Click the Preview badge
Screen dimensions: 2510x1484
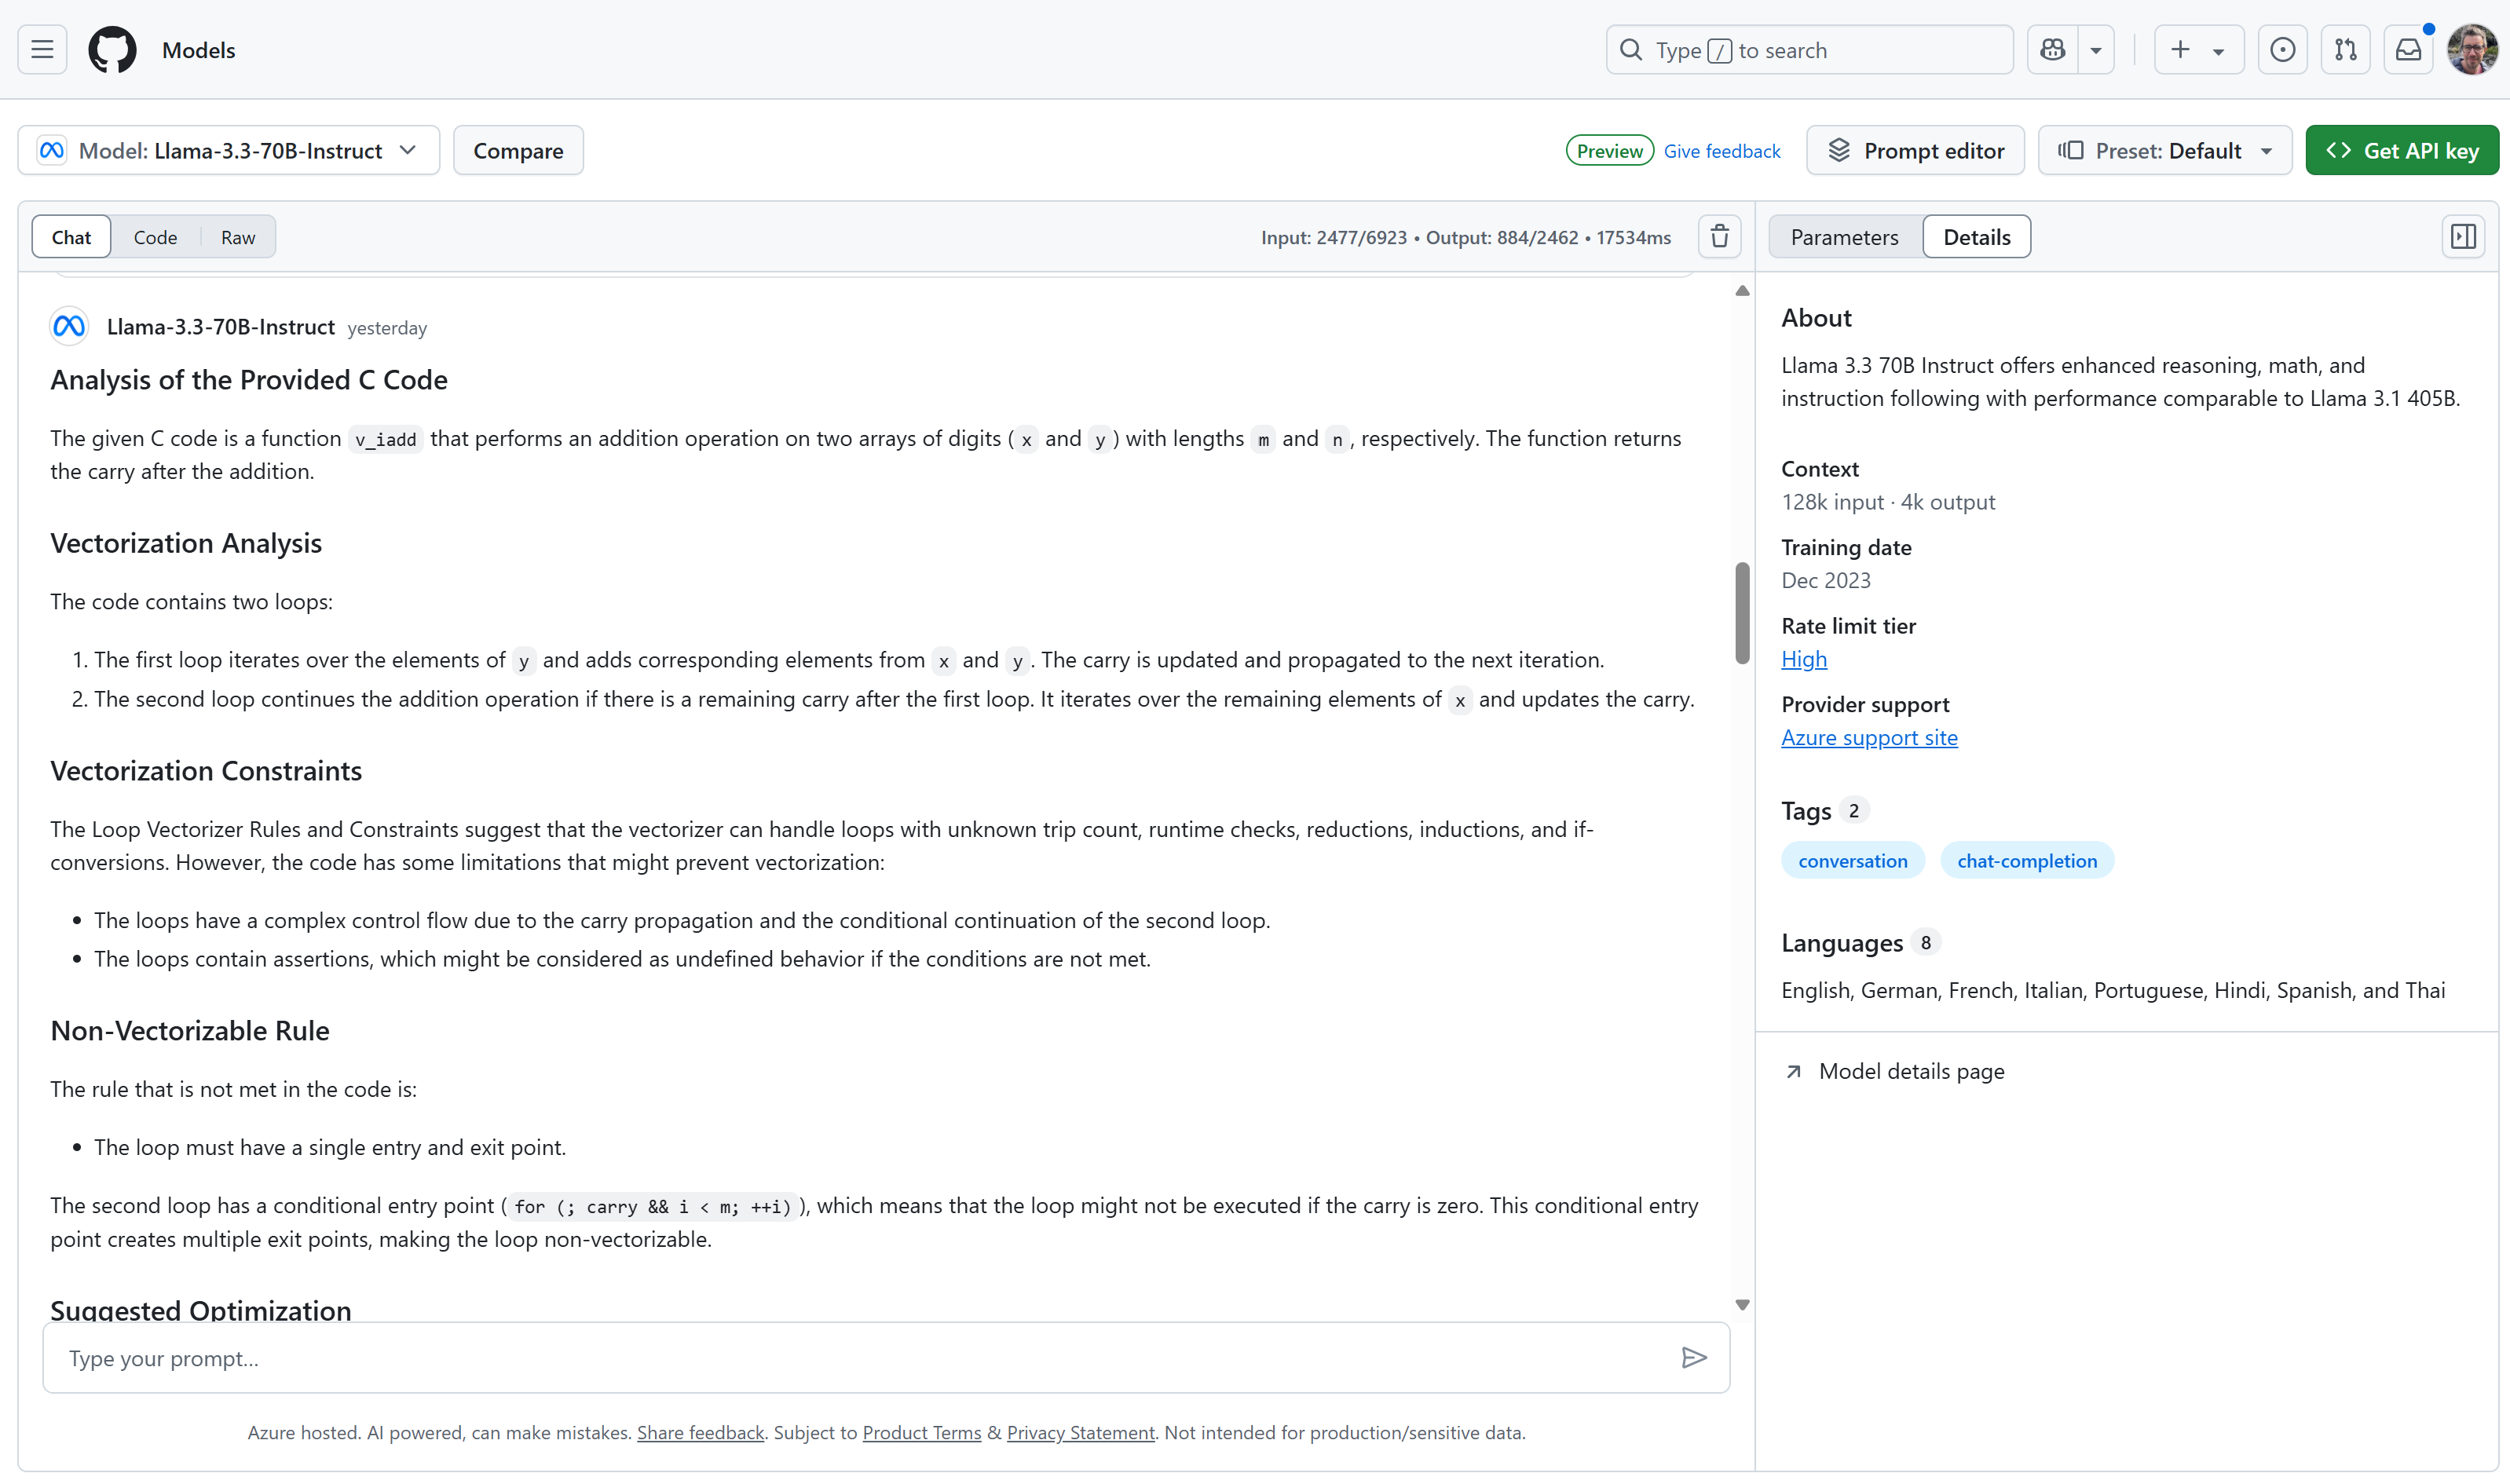pos(1609,150)
